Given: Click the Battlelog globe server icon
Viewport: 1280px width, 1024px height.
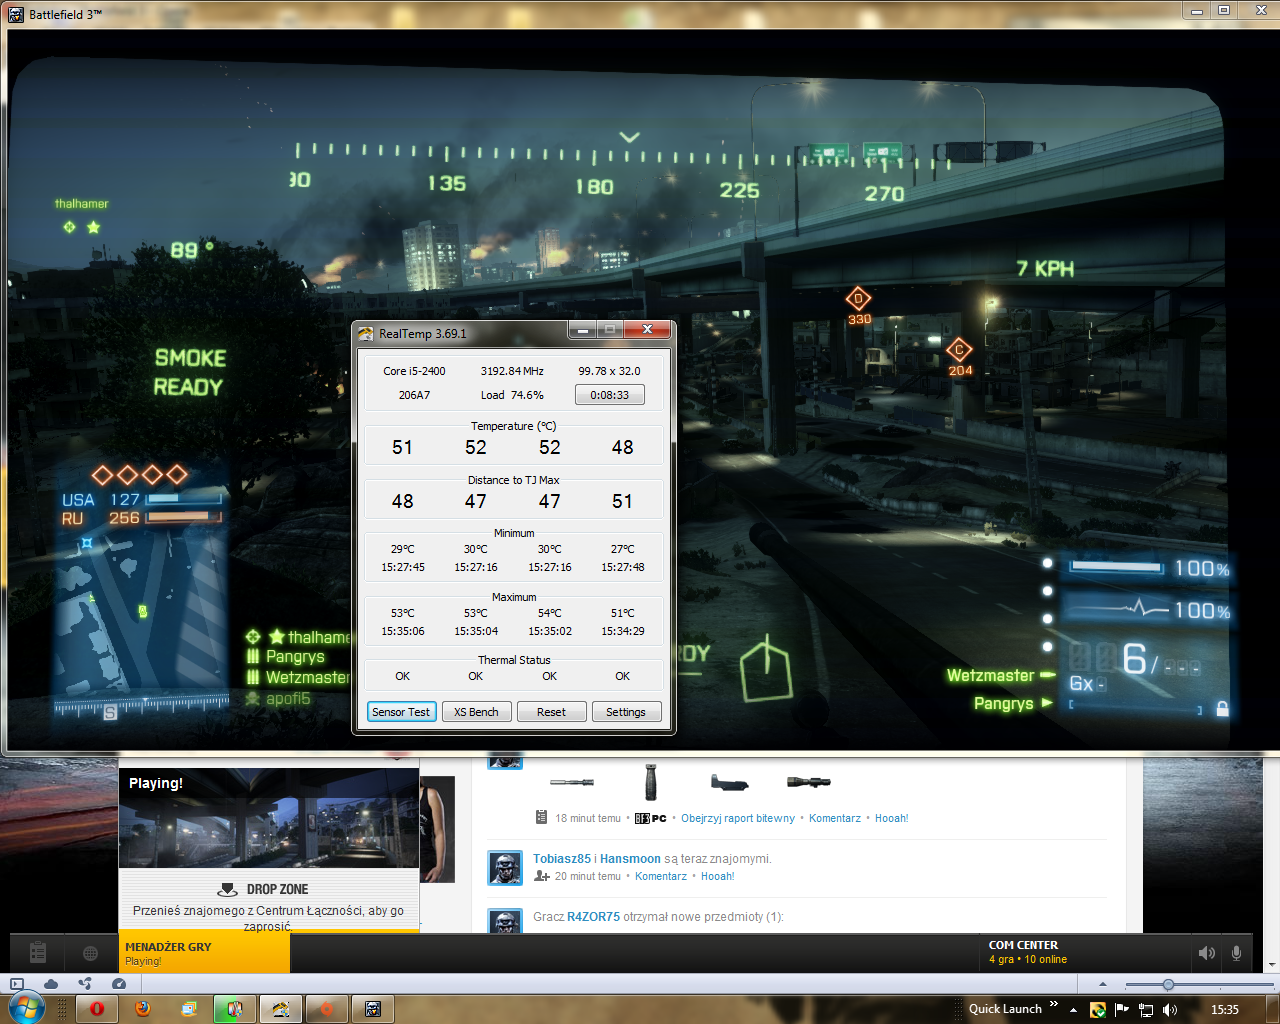Looking at the screenshot, I should (x=90, y=953).
